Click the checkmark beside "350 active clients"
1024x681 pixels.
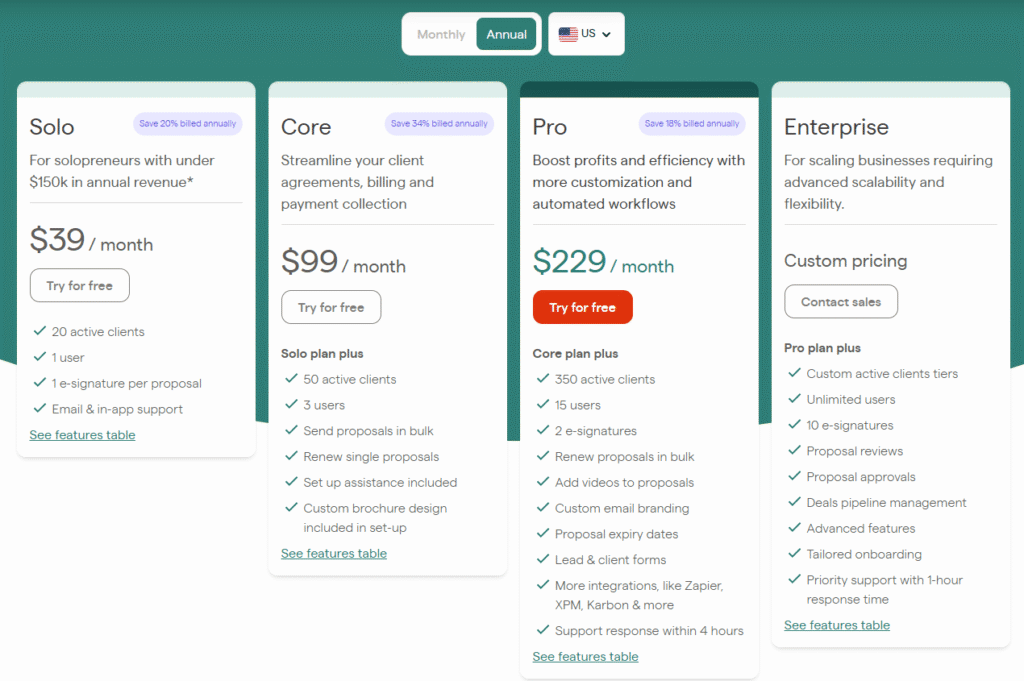(543, 379)
